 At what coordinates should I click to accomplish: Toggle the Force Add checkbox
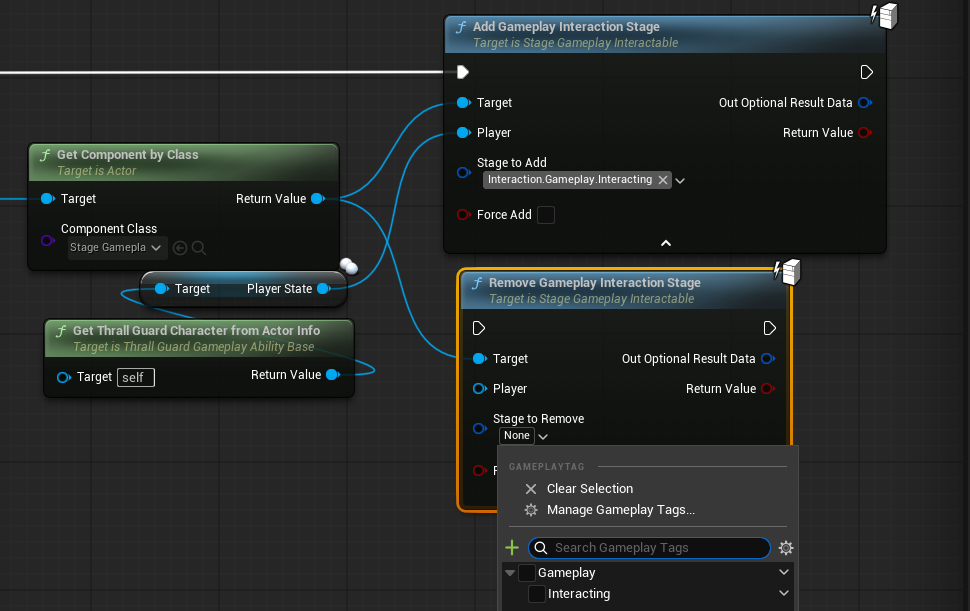(x=544, y=214)
